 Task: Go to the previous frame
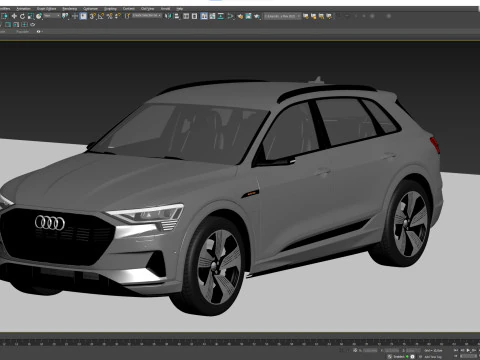462,350
